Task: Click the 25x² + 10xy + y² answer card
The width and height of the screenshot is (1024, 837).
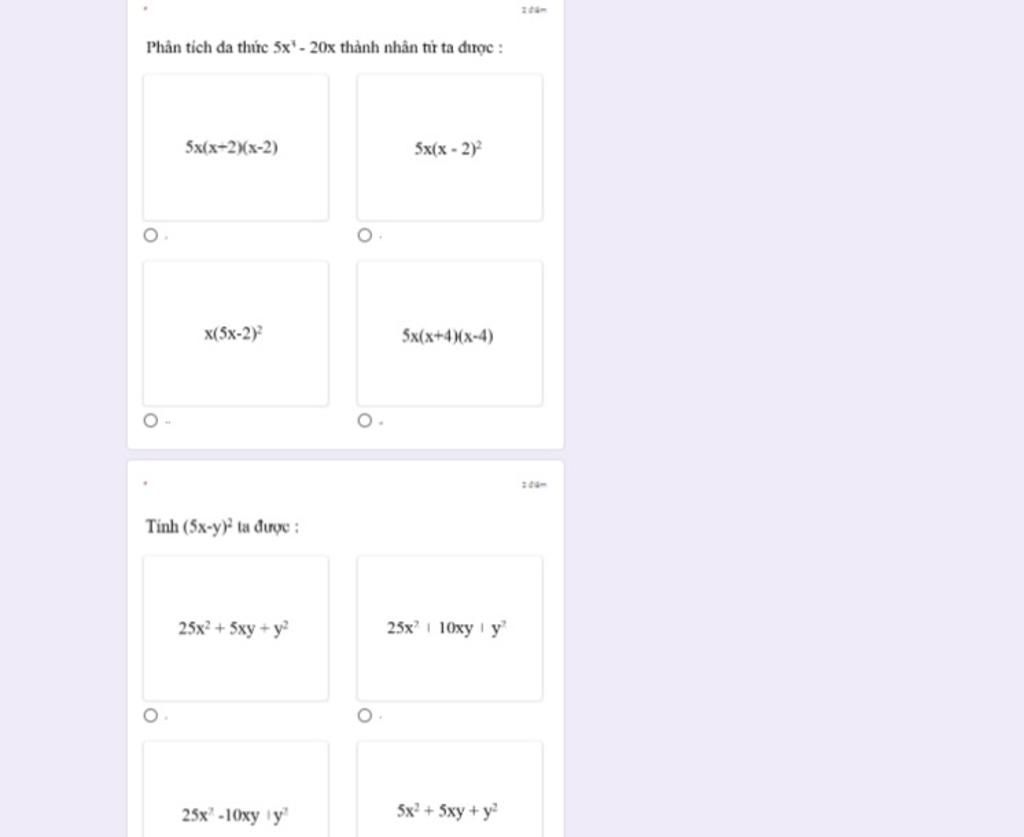Action: [x=450, y=628]
